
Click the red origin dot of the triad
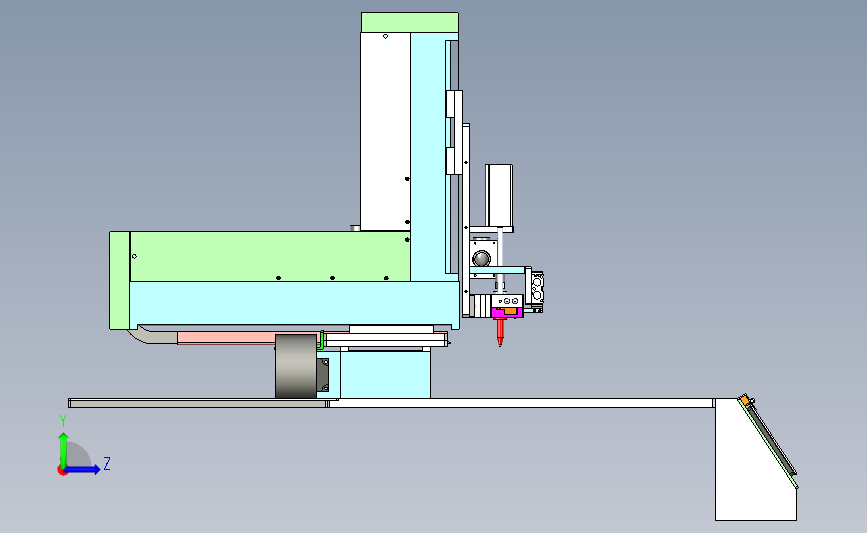point(62,471)
